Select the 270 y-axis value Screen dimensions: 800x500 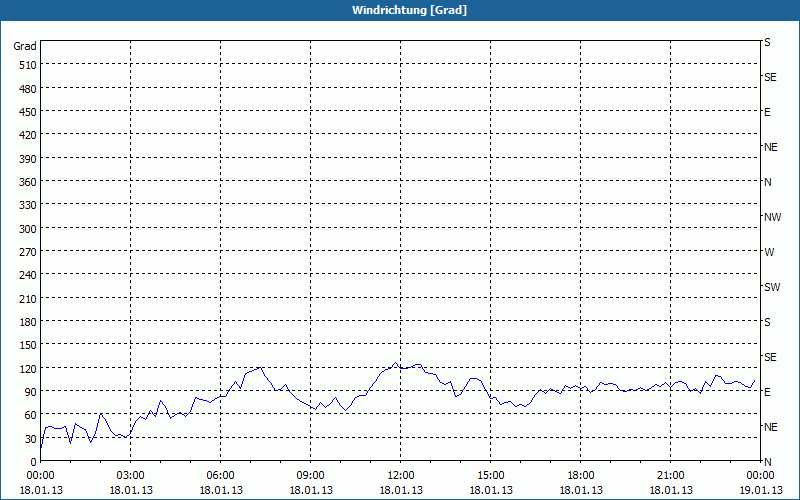click(28, 252)
